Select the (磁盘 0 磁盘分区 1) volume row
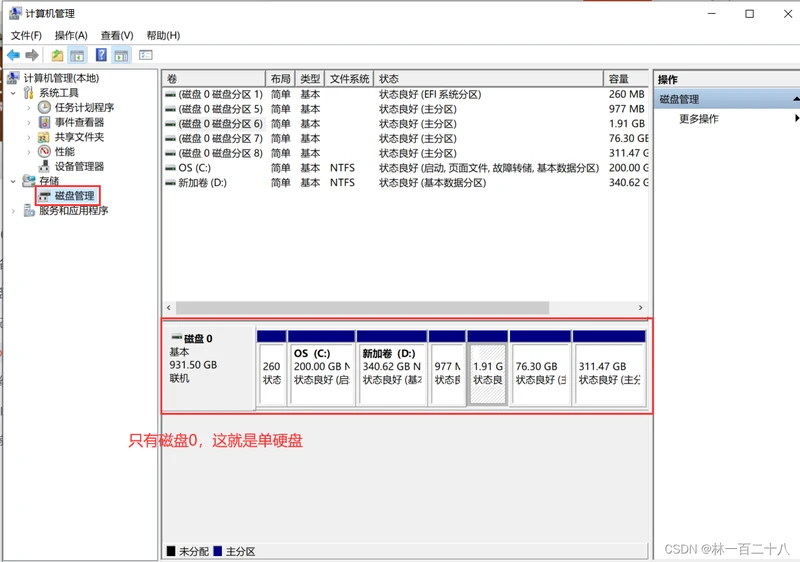800x562 pixels. click(x=406, y=94)
